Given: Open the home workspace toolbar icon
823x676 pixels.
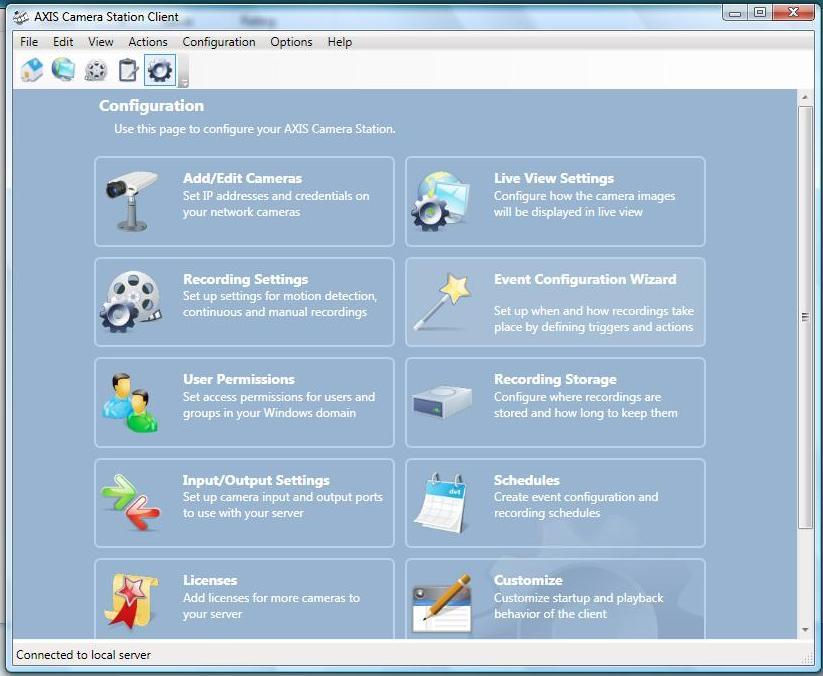Looking at the screenshot, I should (31, 70).
